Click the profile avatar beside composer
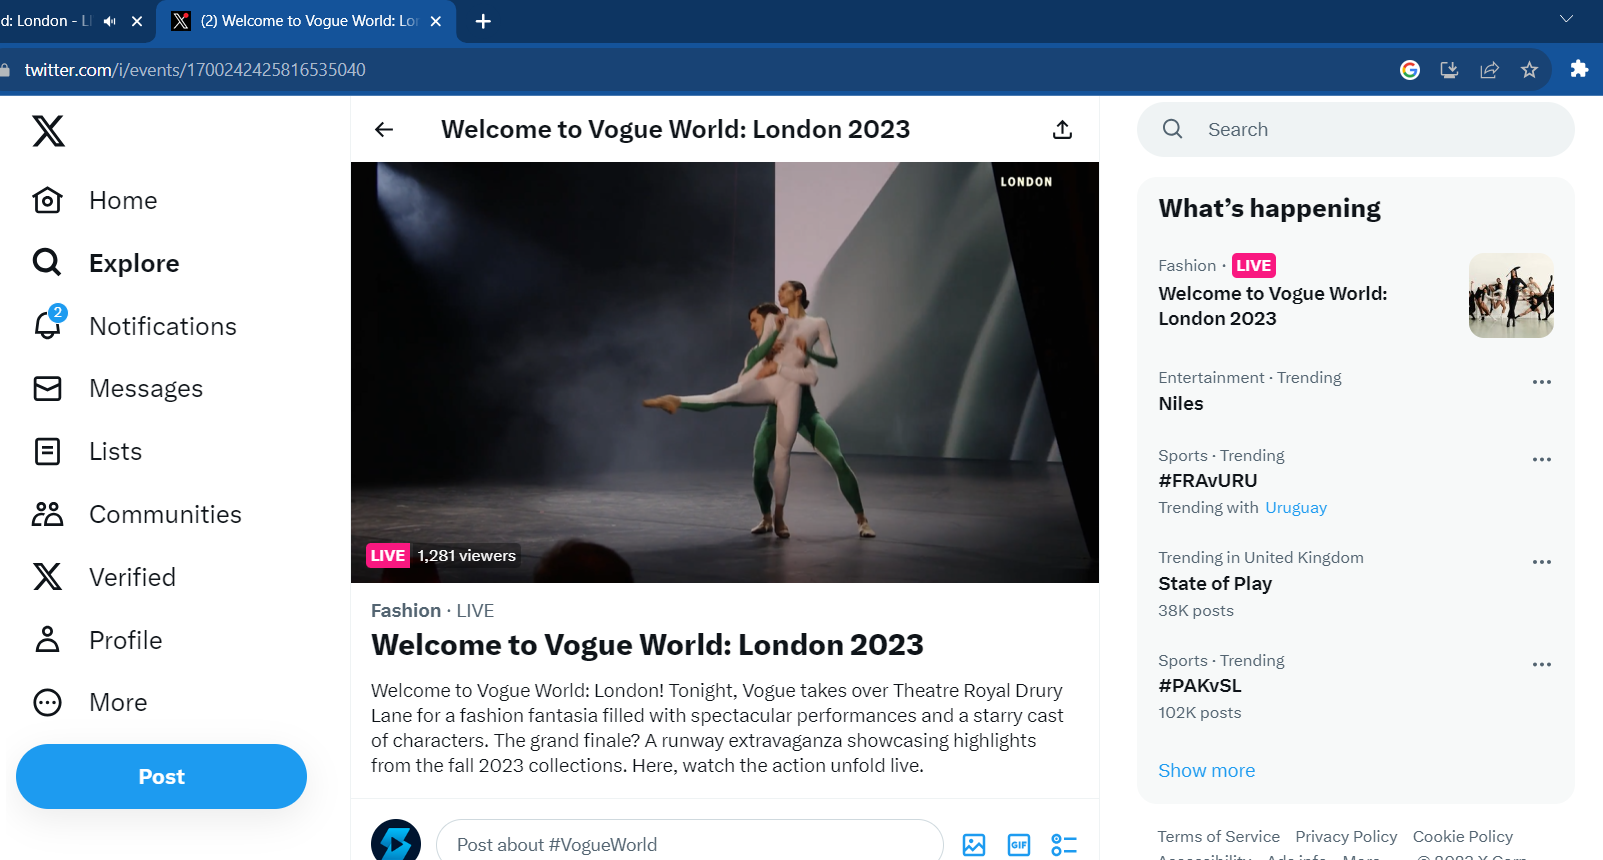This screenshot has width=1603, height=860. (396, 842)
